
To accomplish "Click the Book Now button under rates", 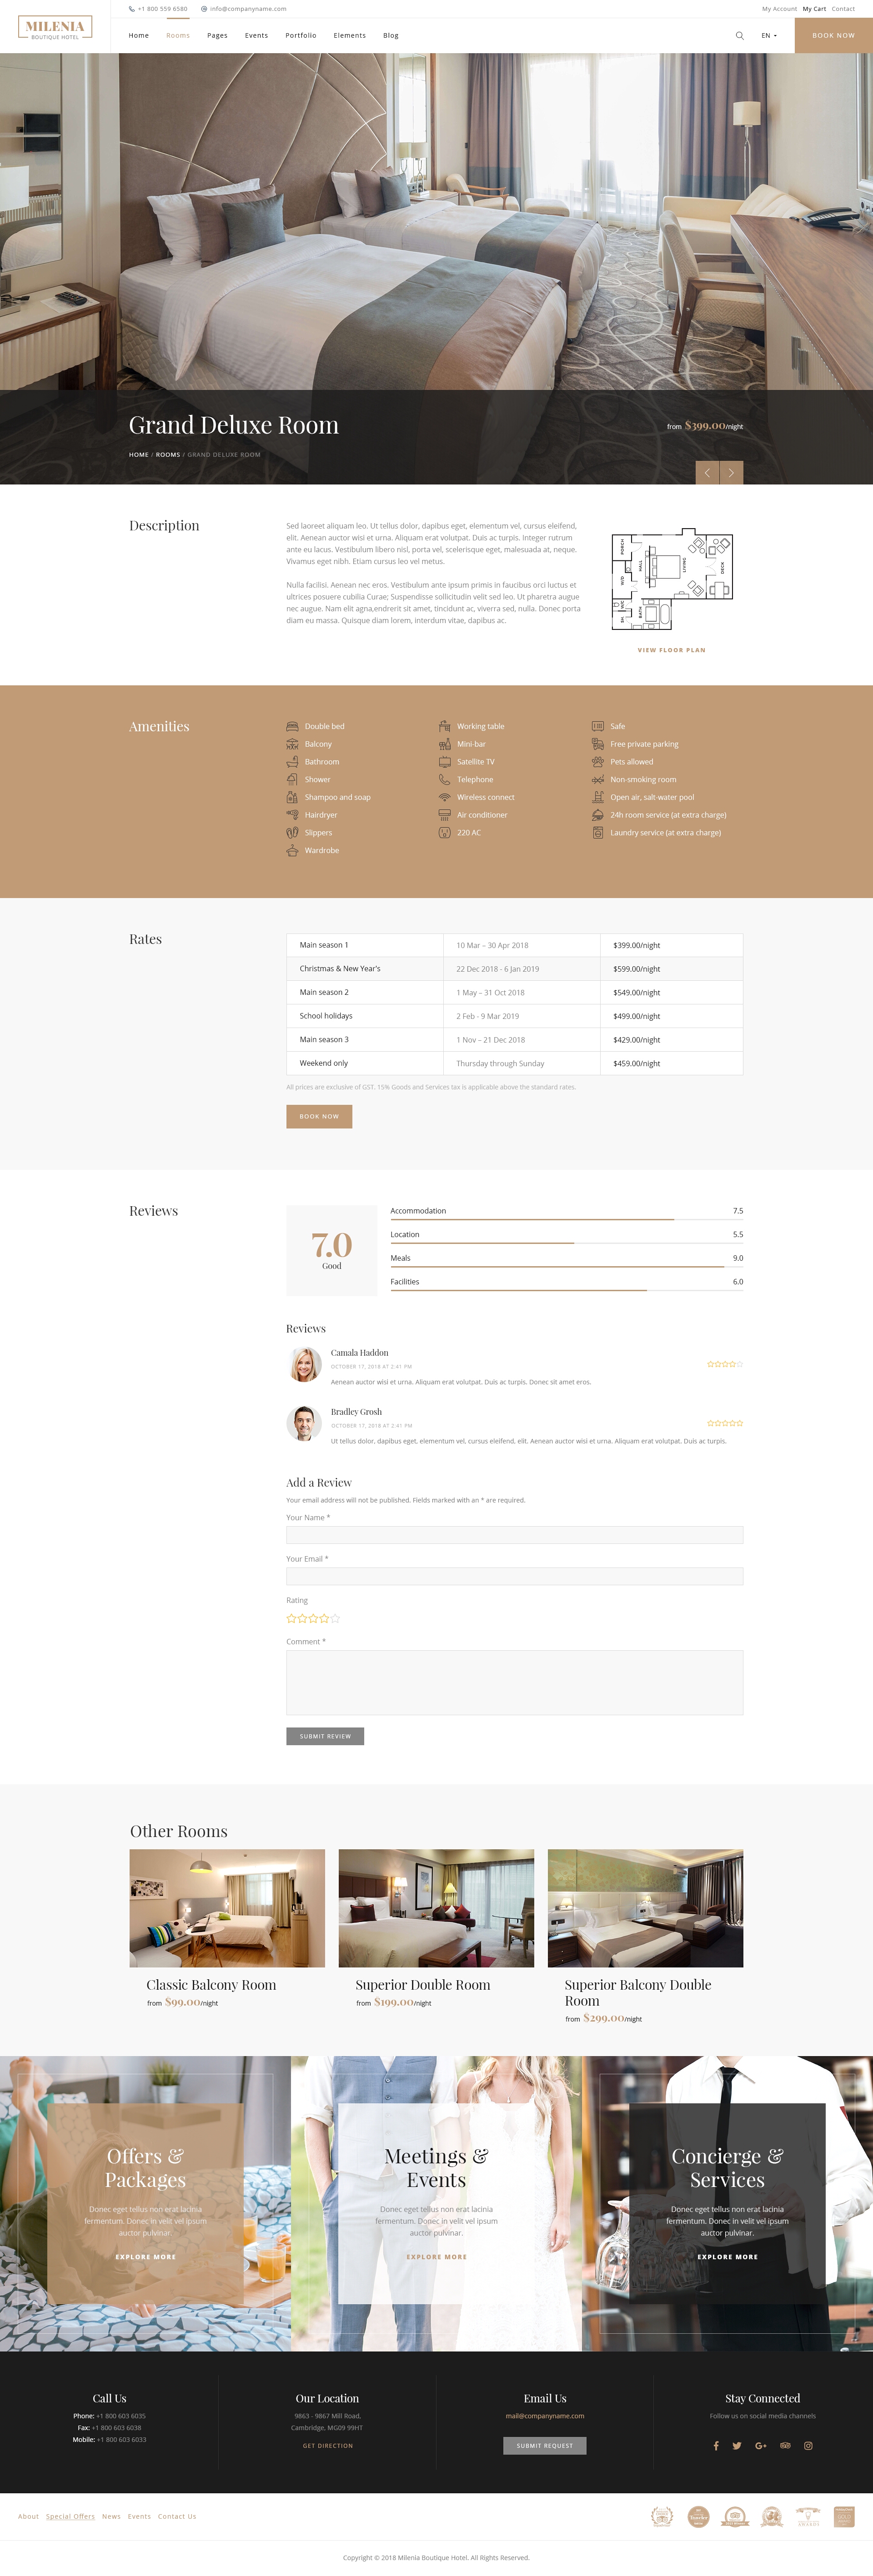I will [319, 1116].
